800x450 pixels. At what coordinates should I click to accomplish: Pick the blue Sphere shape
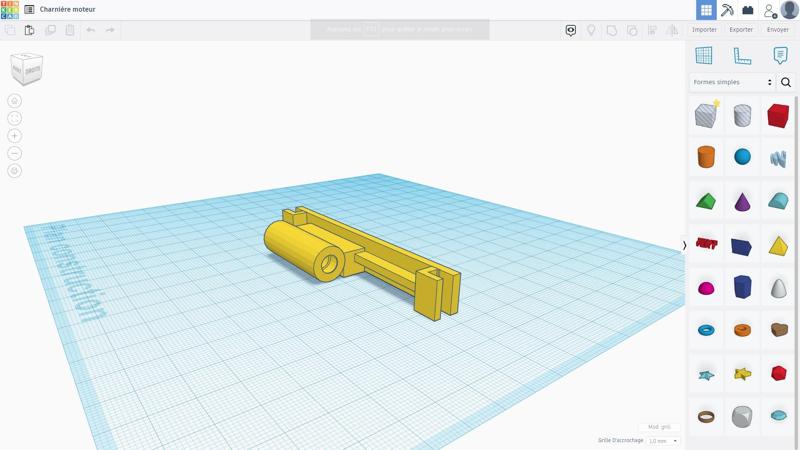(x=742, y=157)
